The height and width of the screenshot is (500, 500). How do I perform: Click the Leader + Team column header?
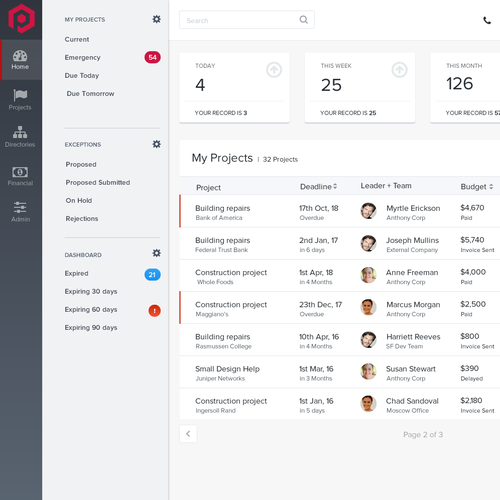click(386, 186)
